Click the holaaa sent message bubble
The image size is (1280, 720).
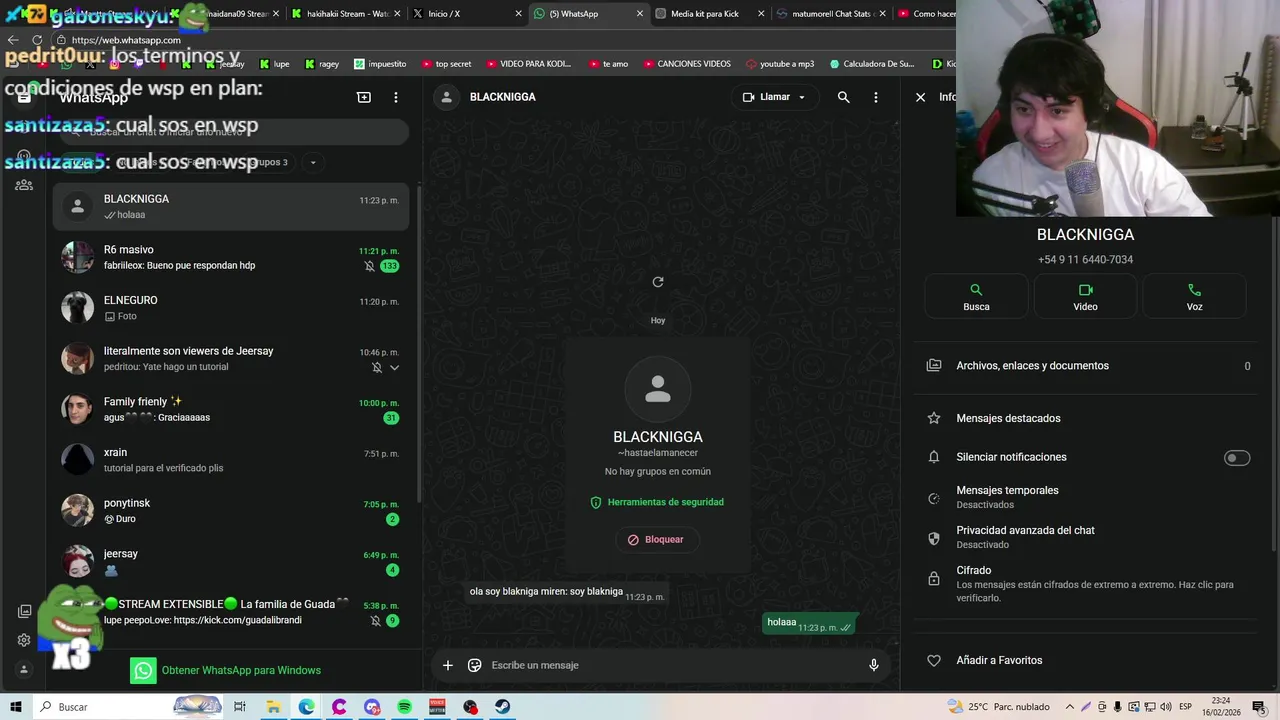point(809,623)
